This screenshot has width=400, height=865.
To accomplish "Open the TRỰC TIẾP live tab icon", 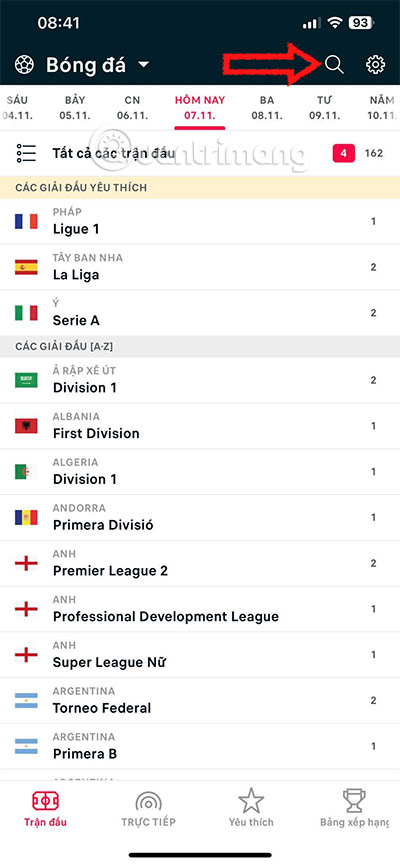I will click(x=148, y=800).
